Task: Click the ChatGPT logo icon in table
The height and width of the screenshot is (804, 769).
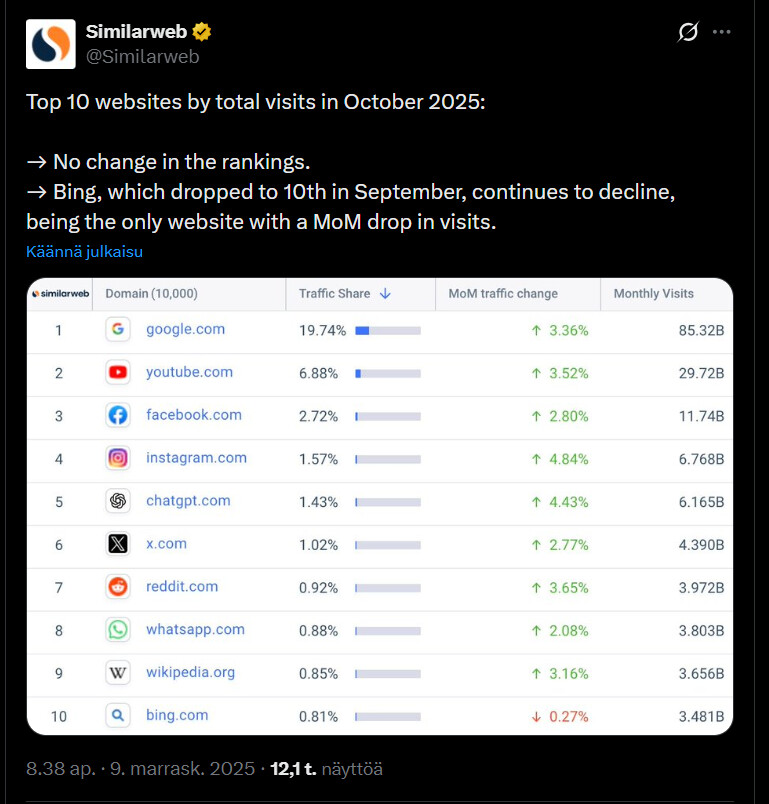Action: 118,501
